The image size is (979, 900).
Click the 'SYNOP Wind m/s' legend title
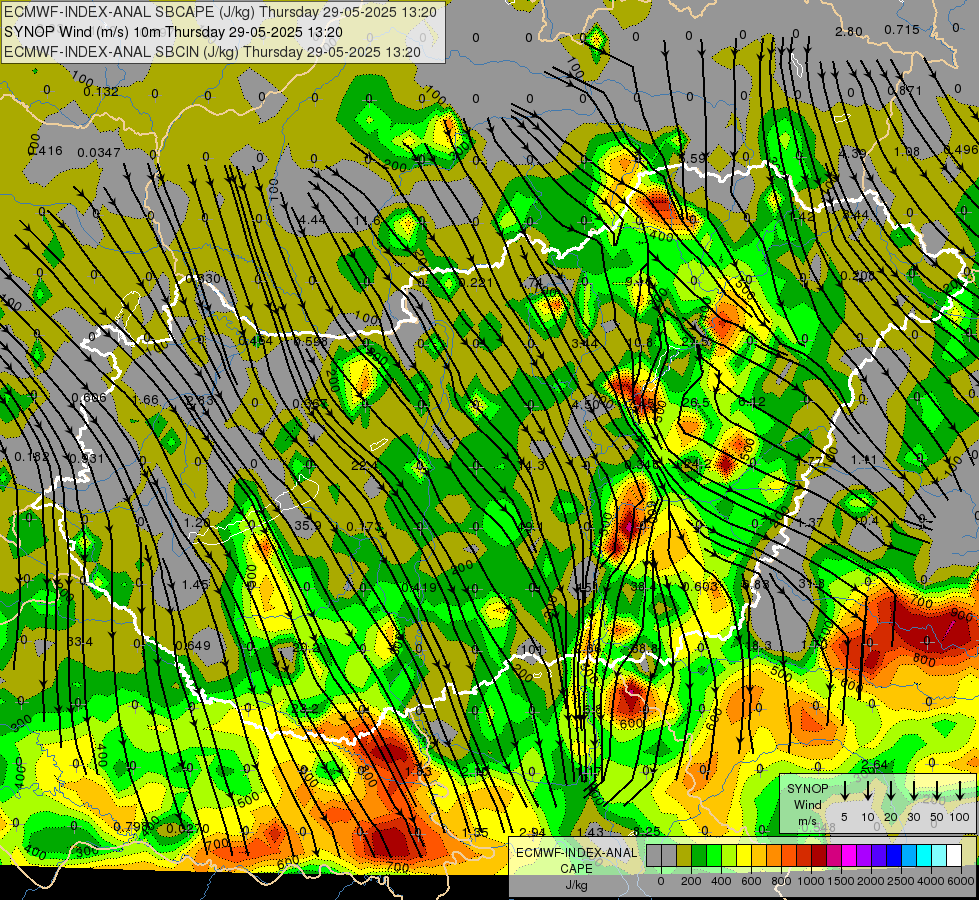click(x=807, y=804)
